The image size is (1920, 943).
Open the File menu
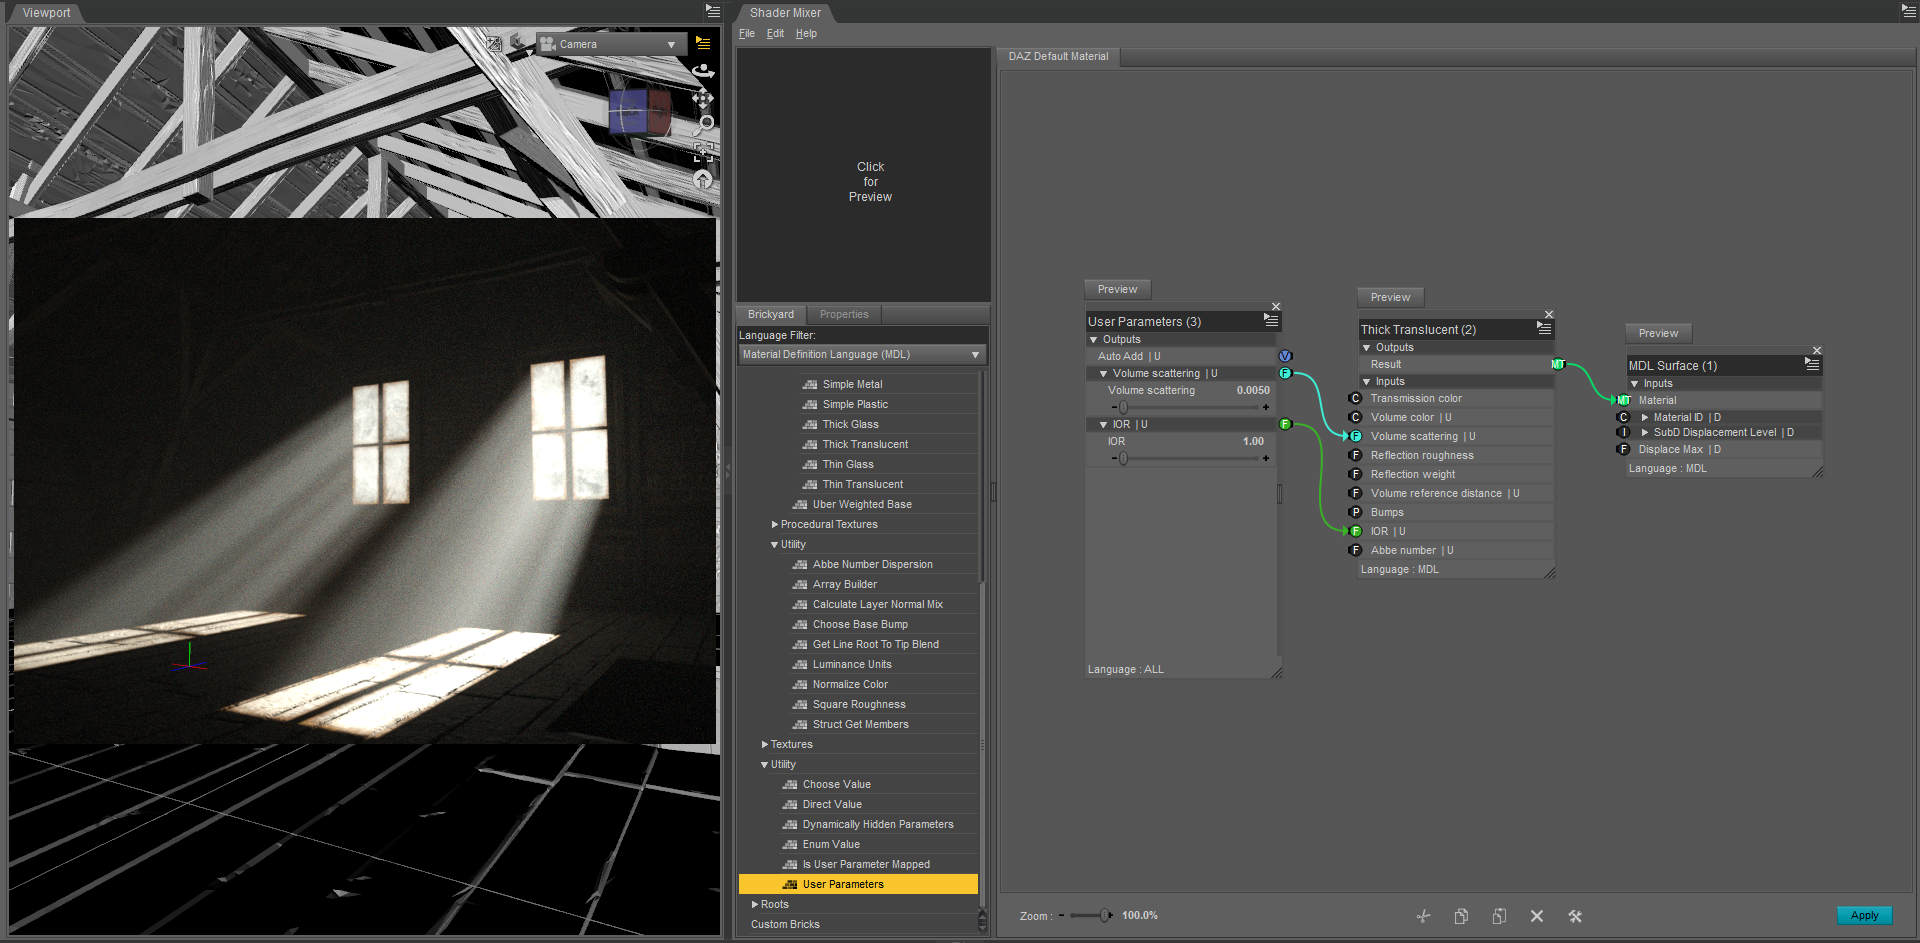(x=747, y=33)
